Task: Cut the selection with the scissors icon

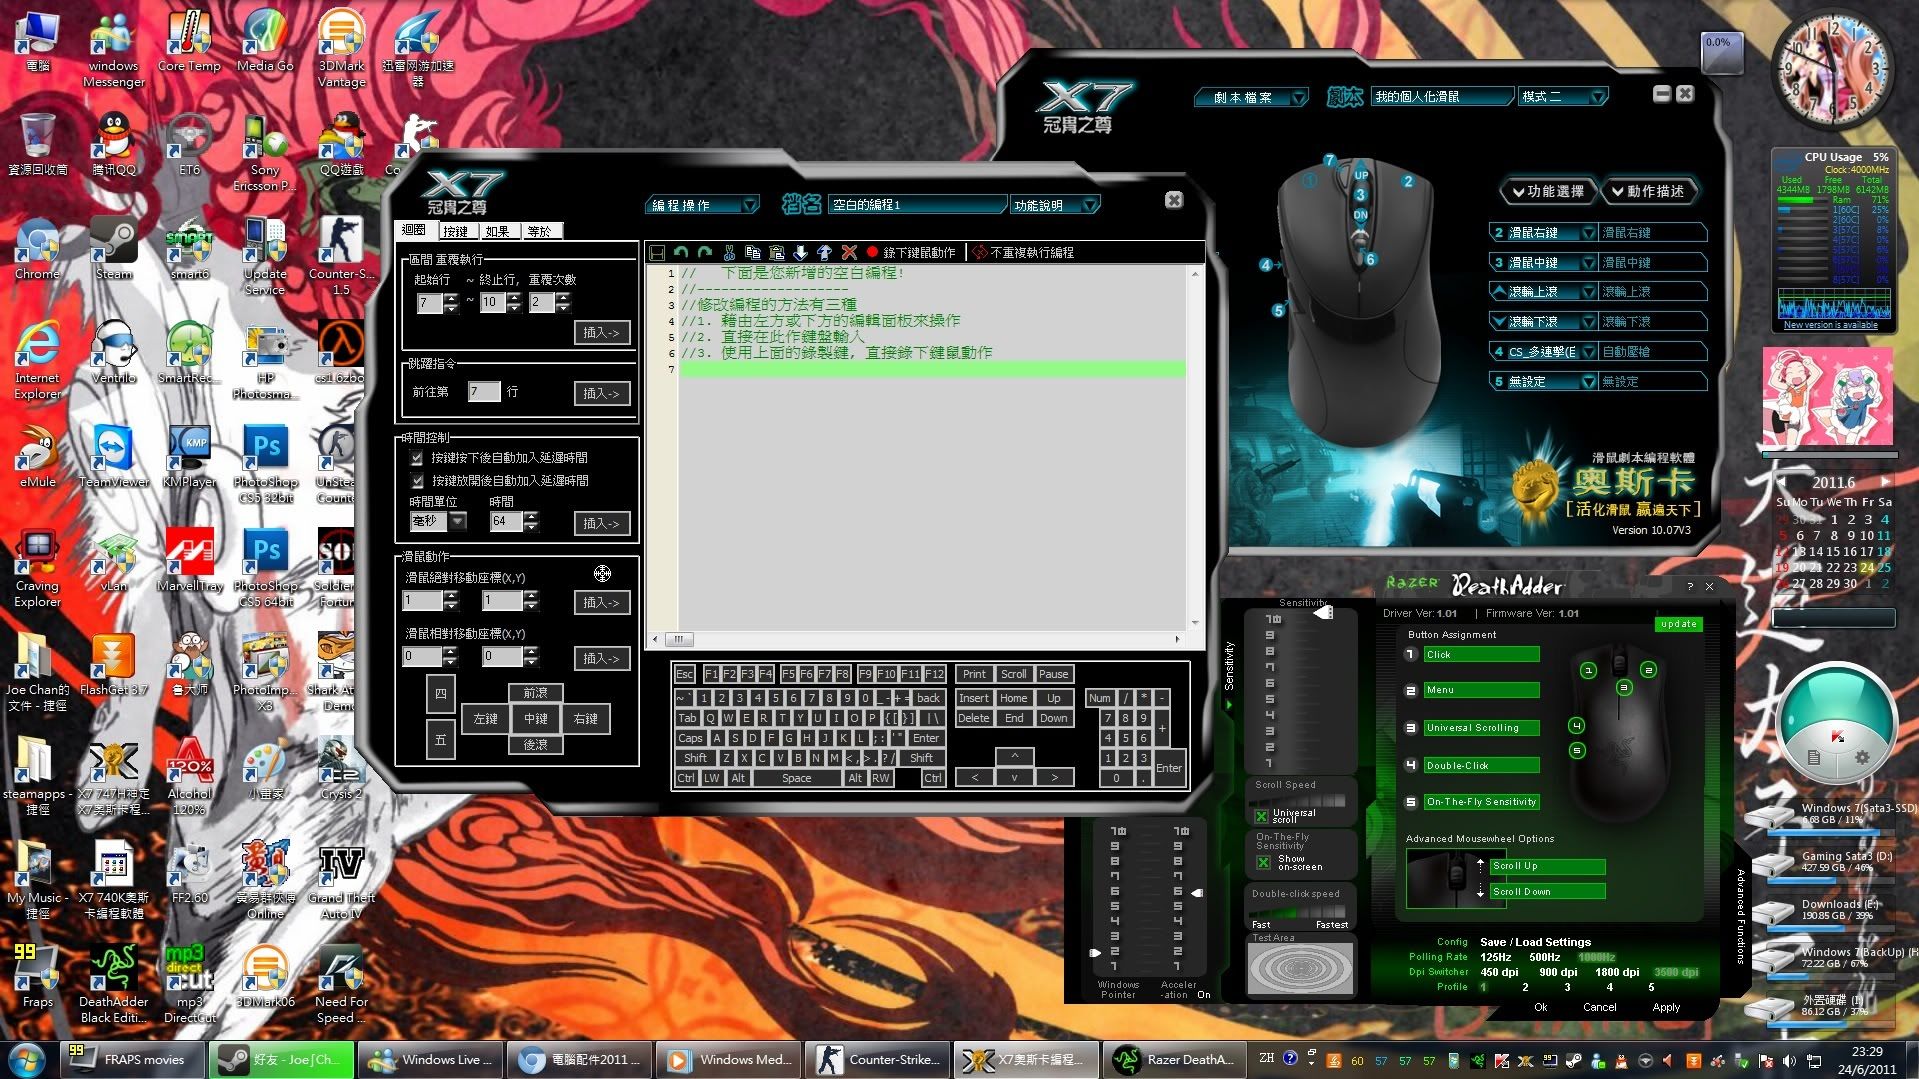Action: point(729,253)
